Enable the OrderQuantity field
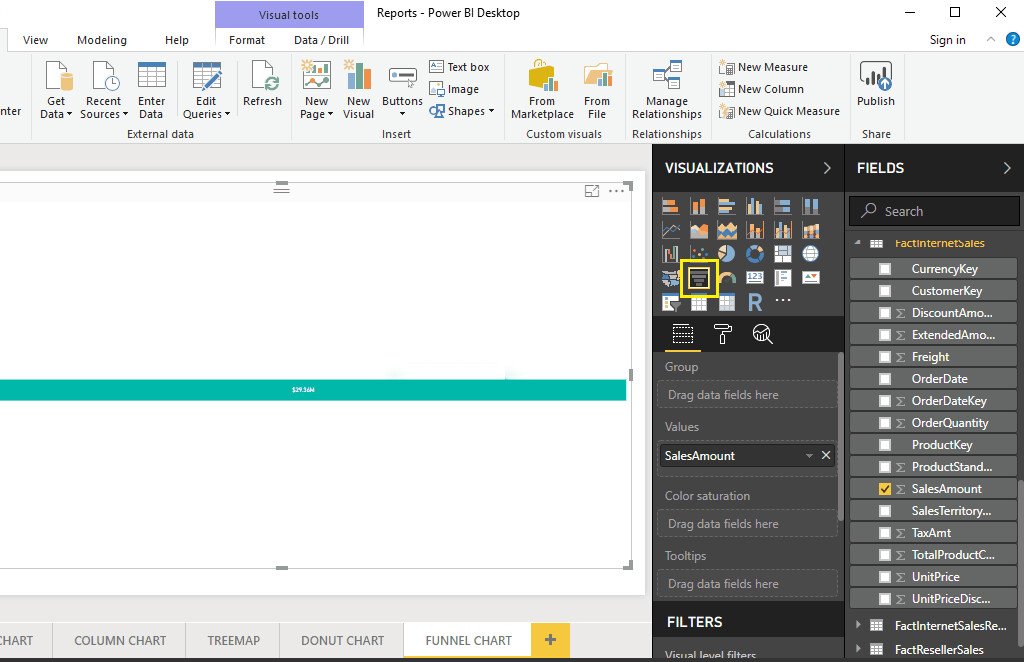 point(885,423)
